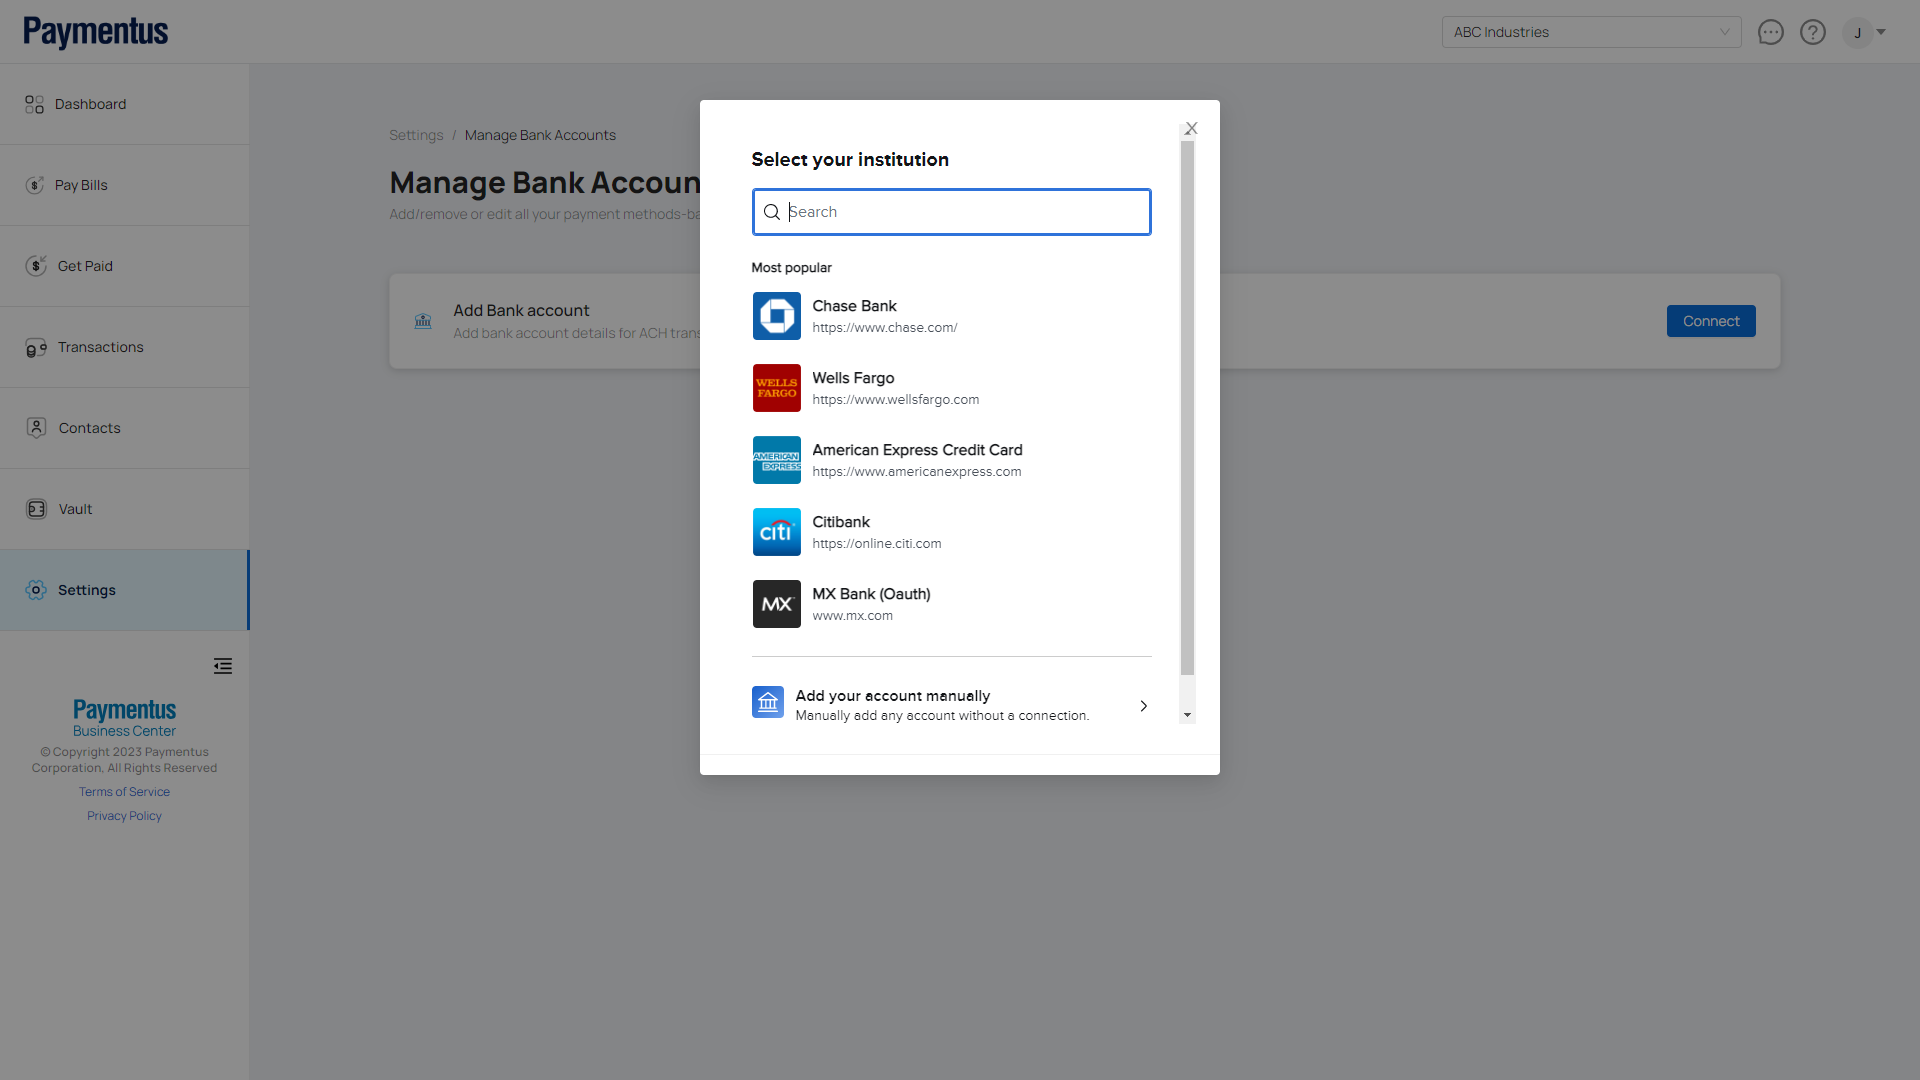Open the Terms of Service link
Screen dimensions: 1920x1080
[124, 792]
